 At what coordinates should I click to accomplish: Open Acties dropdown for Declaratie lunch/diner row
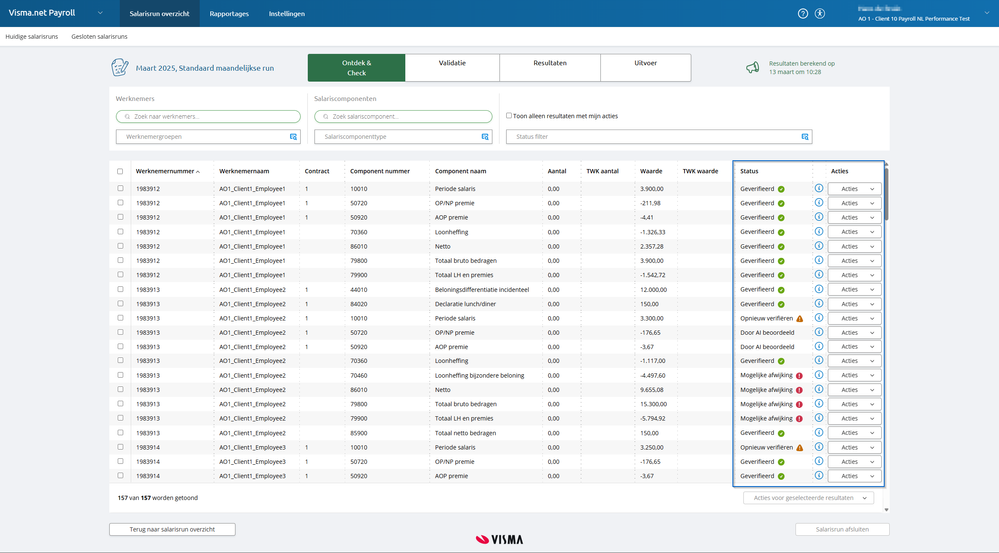click(854, 304)
